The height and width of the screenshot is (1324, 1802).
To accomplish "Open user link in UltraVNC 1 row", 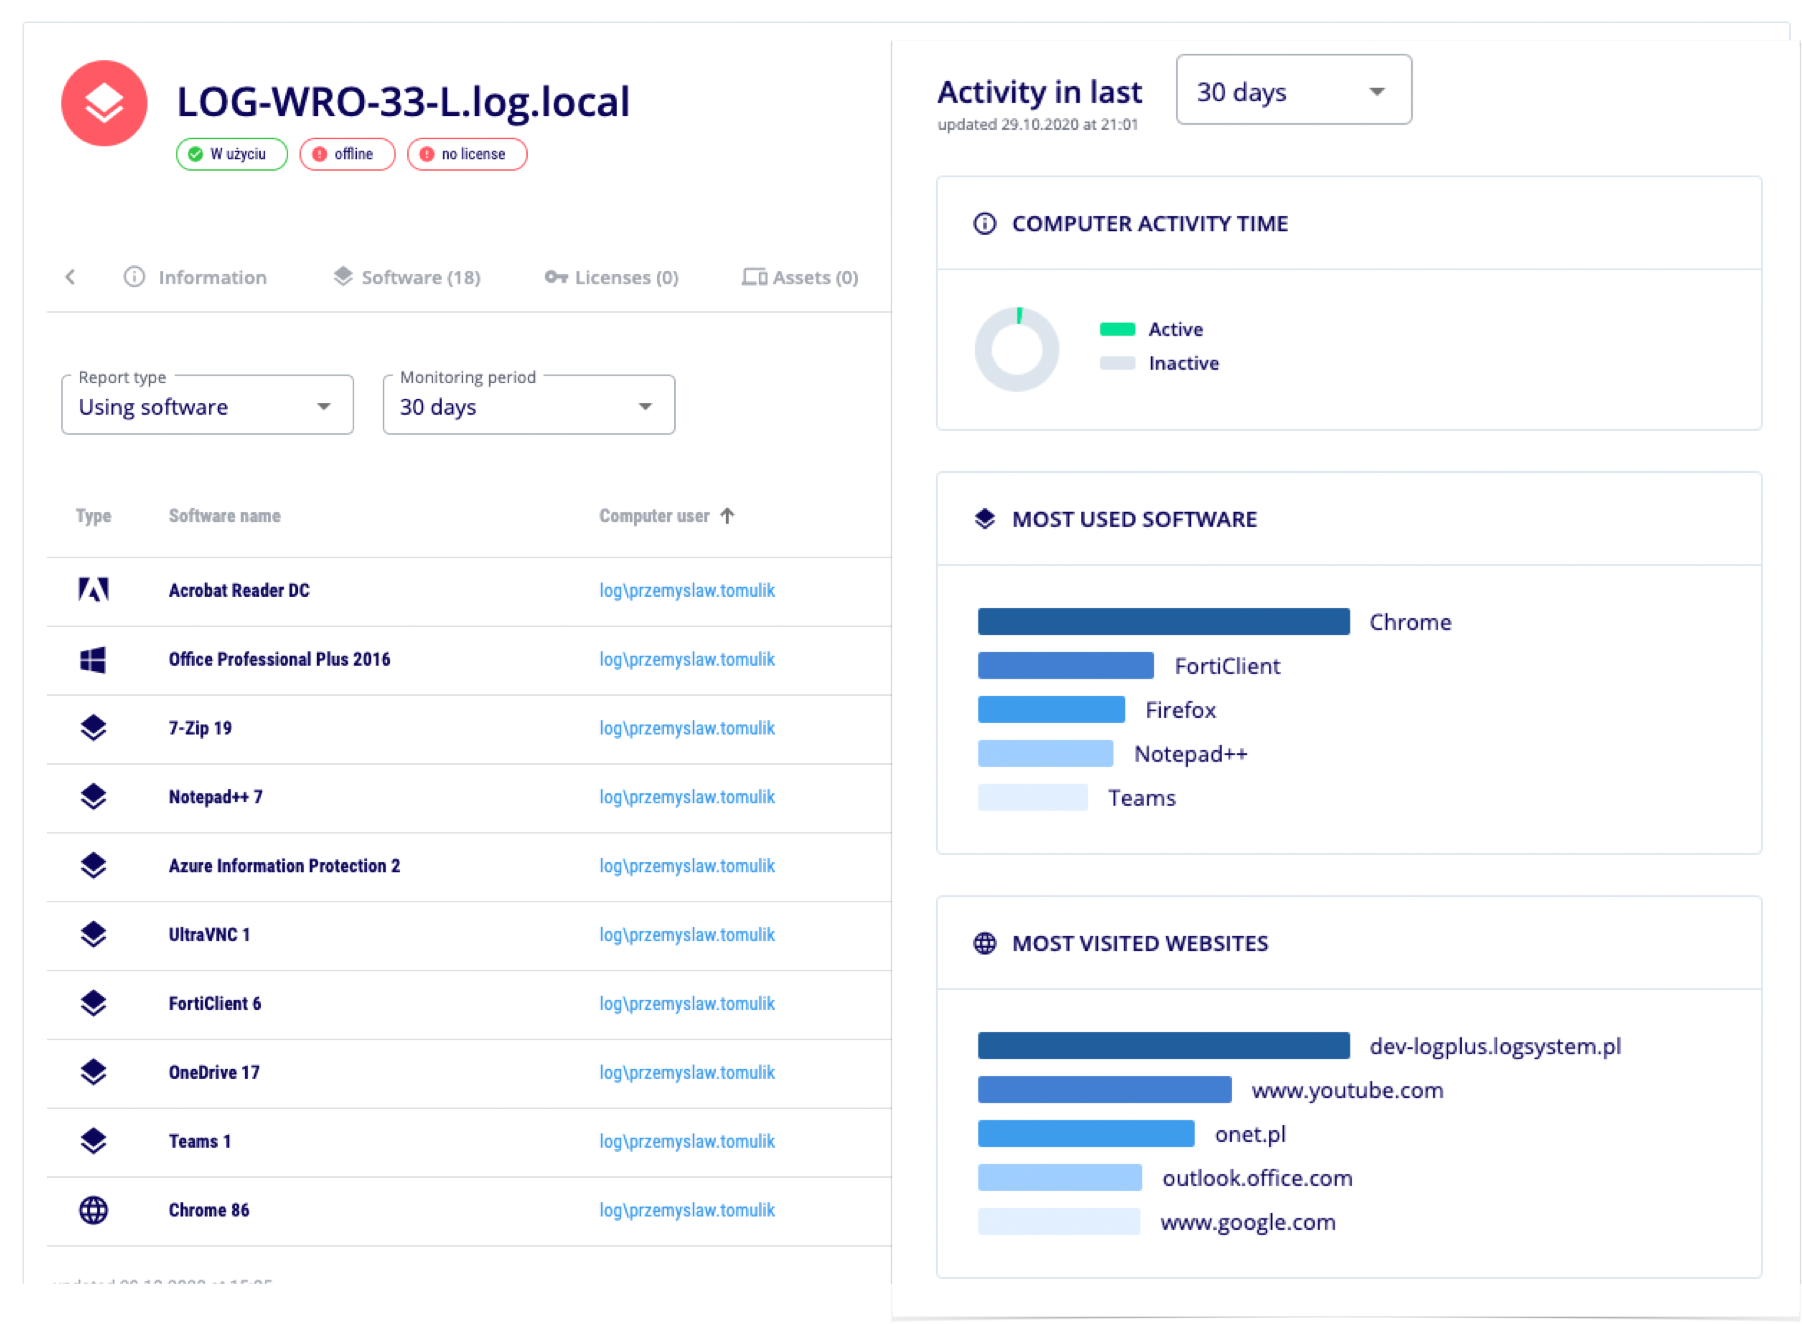I will [x=687, y=935].
